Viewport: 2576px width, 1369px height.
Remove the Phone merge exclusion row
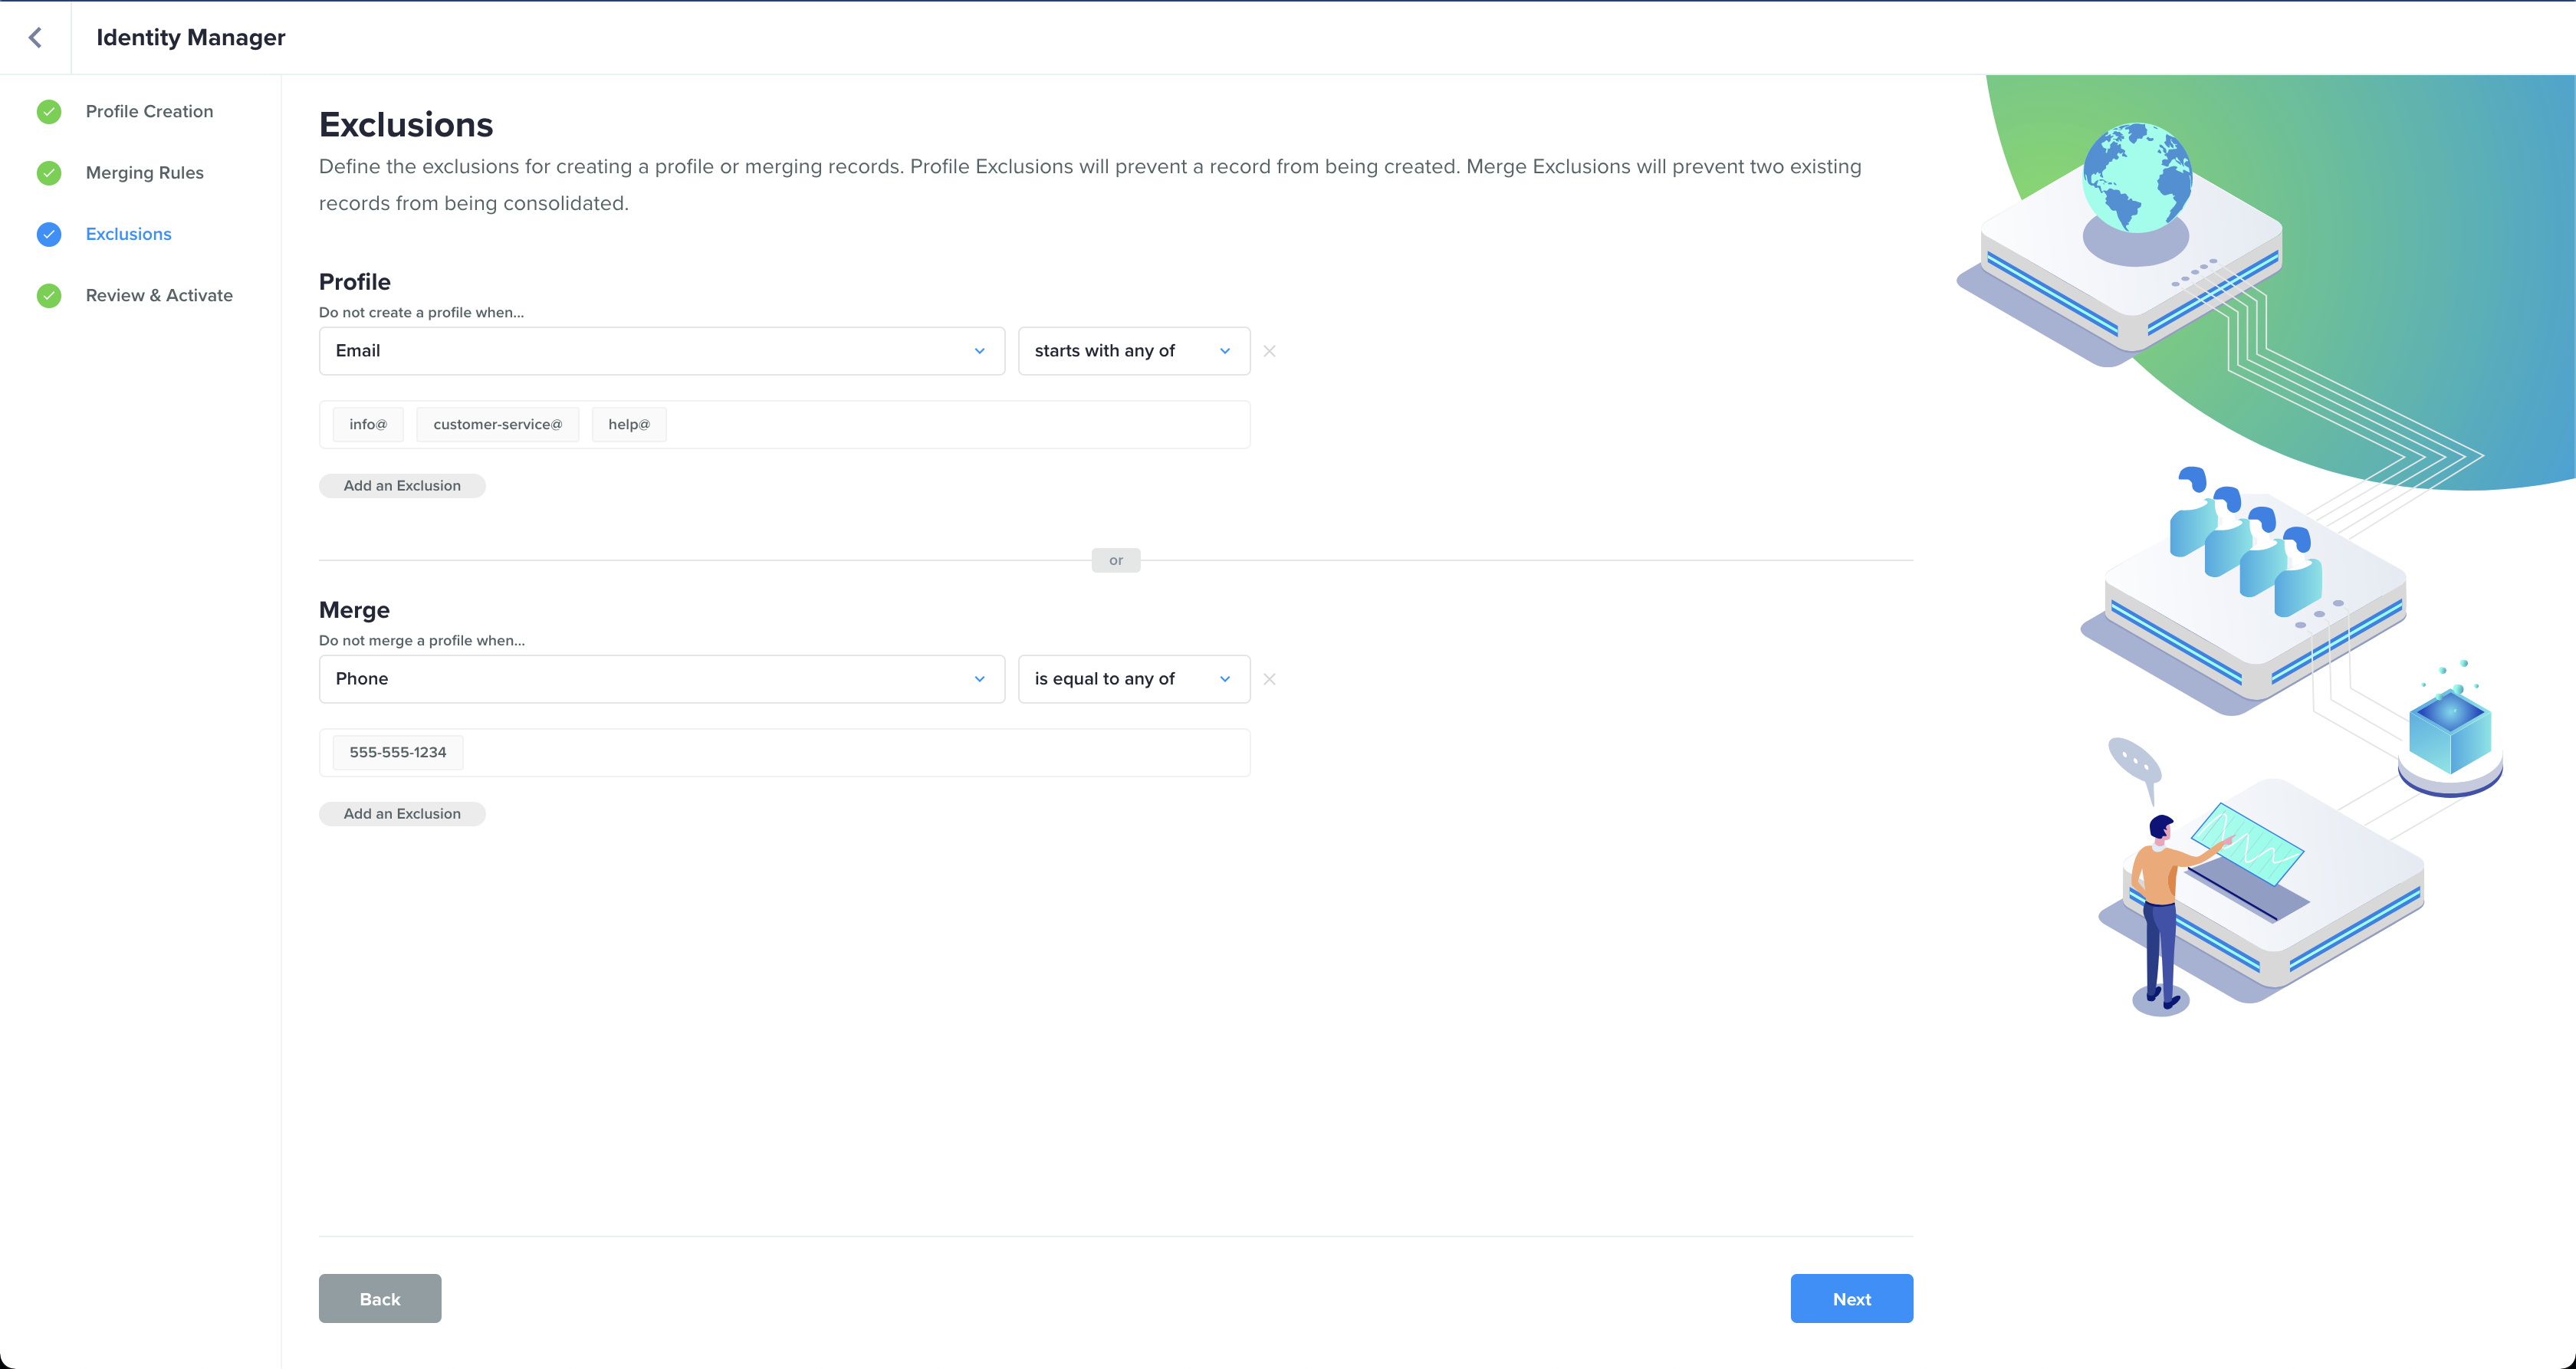1269,679
